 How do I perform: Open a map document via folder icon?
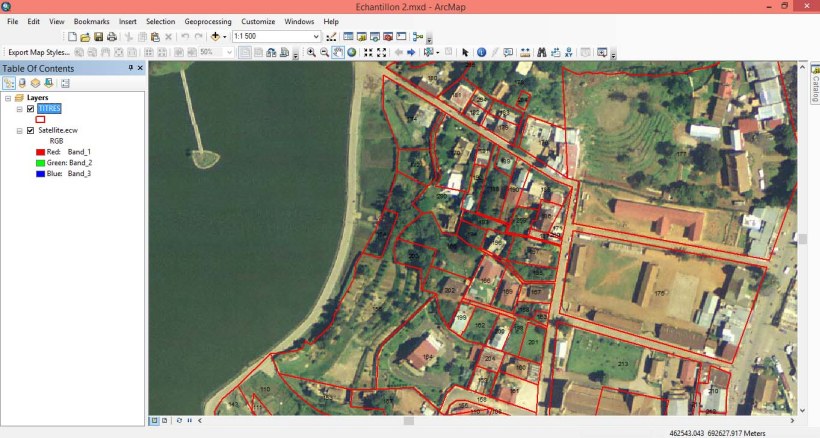tap(85, 37)
